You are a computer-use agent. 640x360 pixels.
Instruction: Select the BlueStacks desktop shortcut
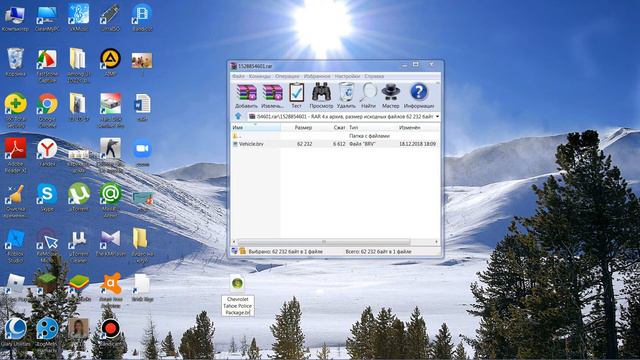pyautogui.click(x=79, y=287)
